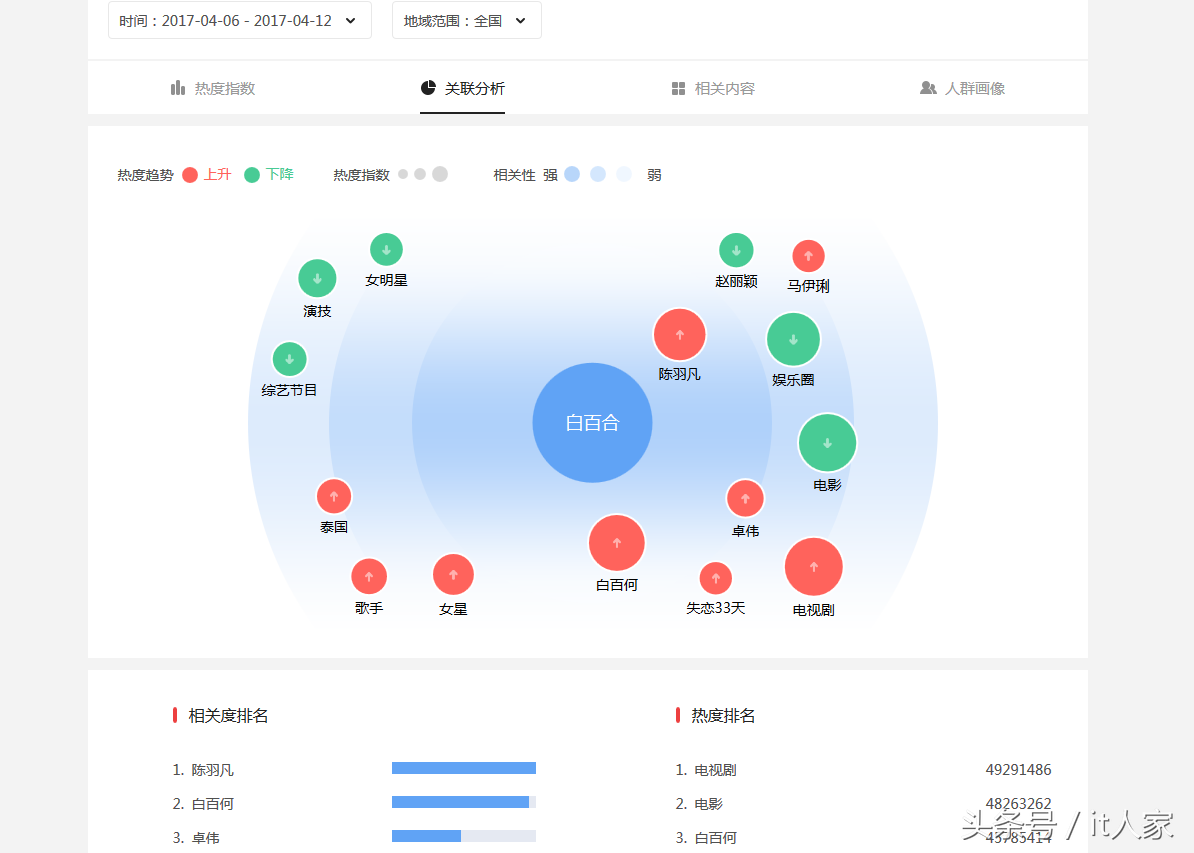Click the blue relevance bar for 白百何
The width and height of the screenshot is (1194, 853).
[x=461, y=801]
